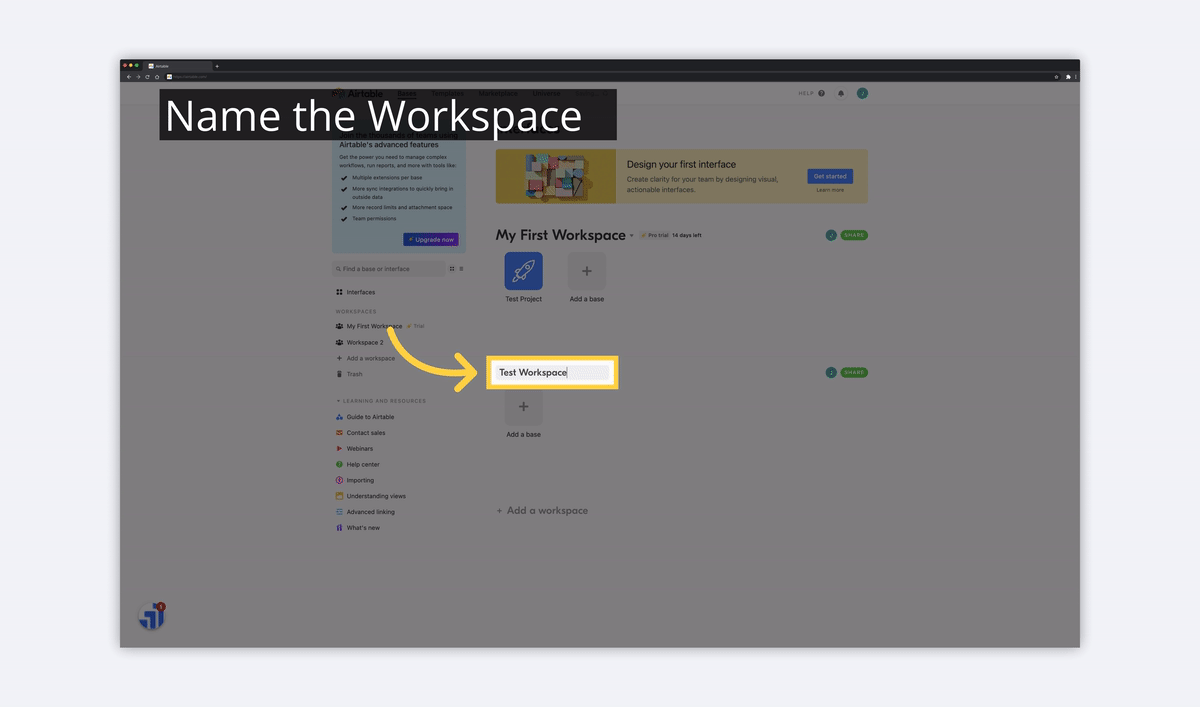Image resolution: width=1200 pixels, height=707 pixels.
Task: Open Advanced linking resource link
Action: 365,512
